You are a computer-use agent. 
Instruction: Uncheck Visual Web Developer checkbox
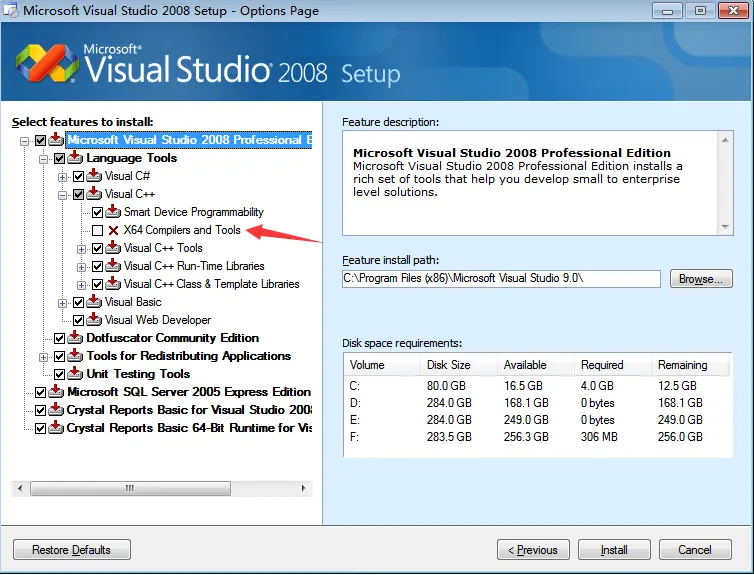pyautogui.click(x=78, y=320)
